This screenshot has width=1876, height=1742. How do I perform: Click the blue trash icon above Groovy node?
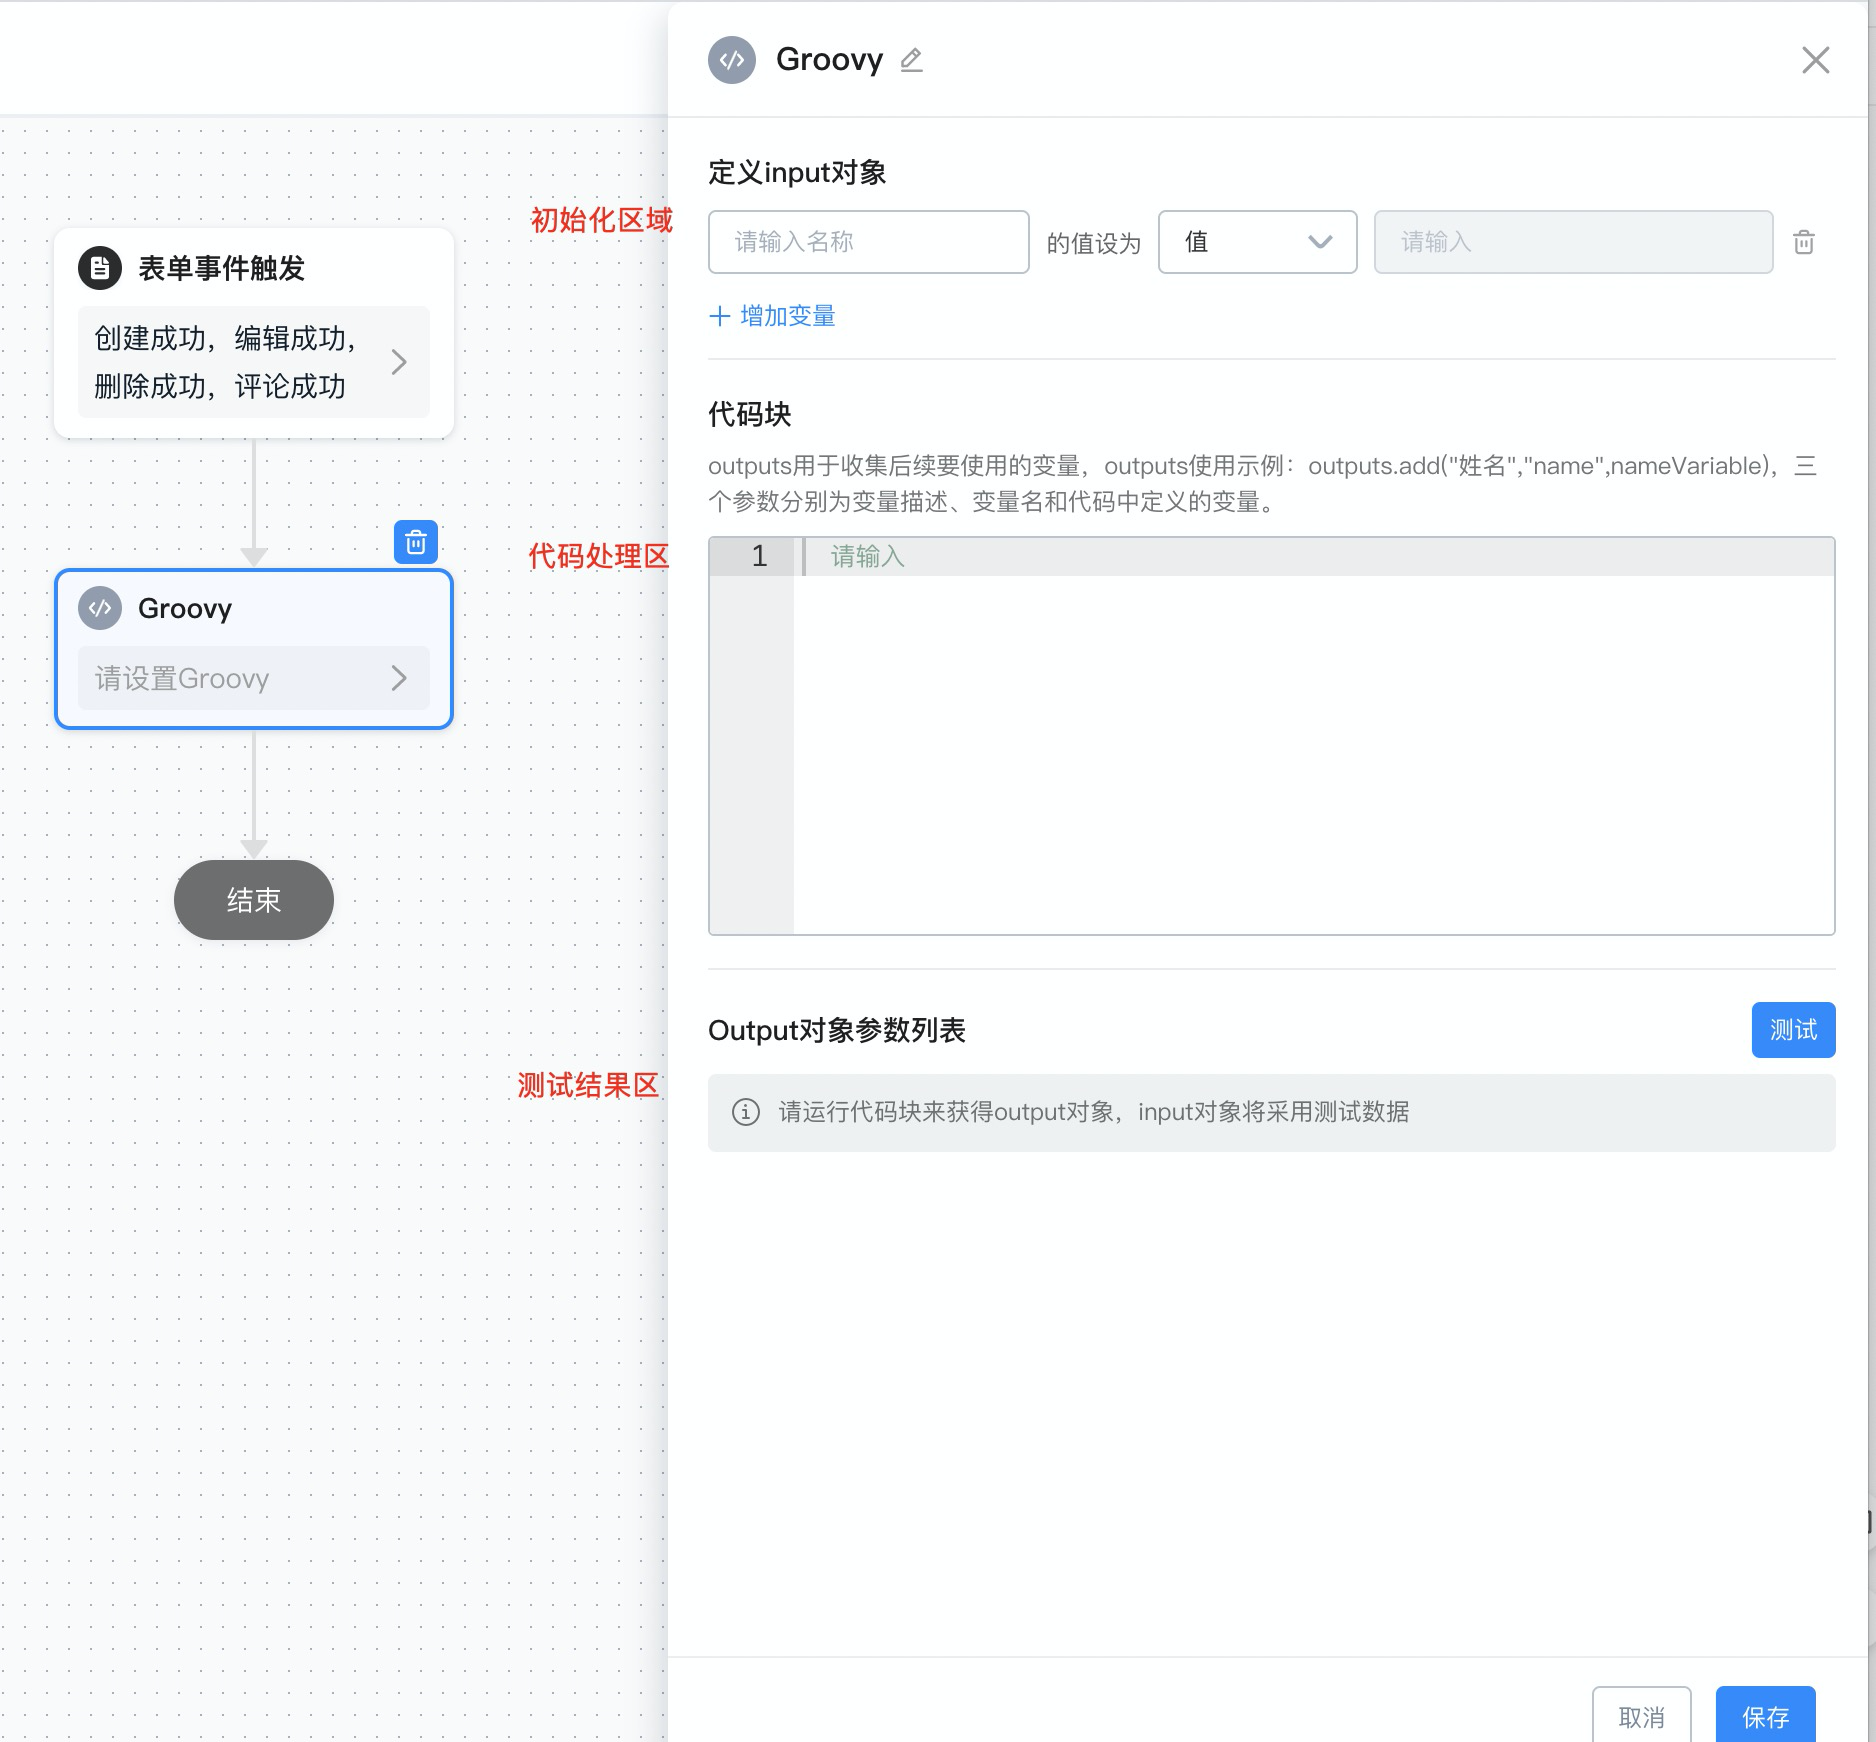(x=416, y=542)
